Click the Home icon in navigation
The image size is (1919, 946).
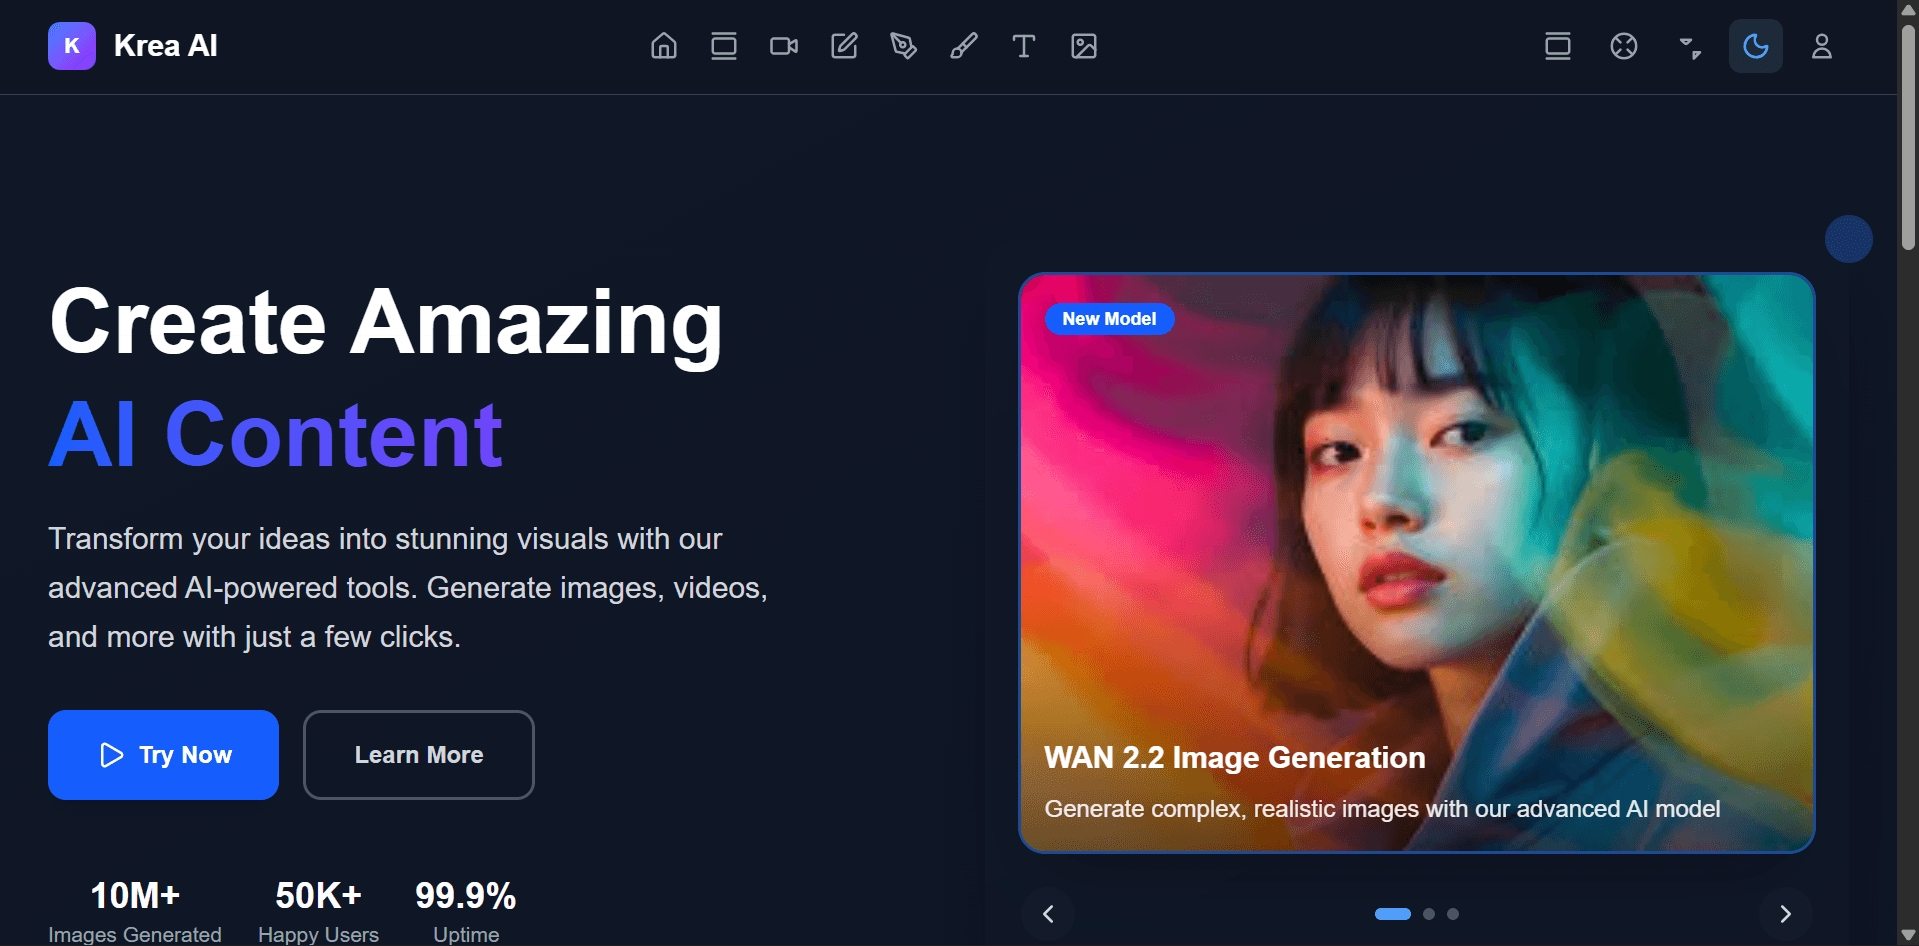[x=664, y=46]
